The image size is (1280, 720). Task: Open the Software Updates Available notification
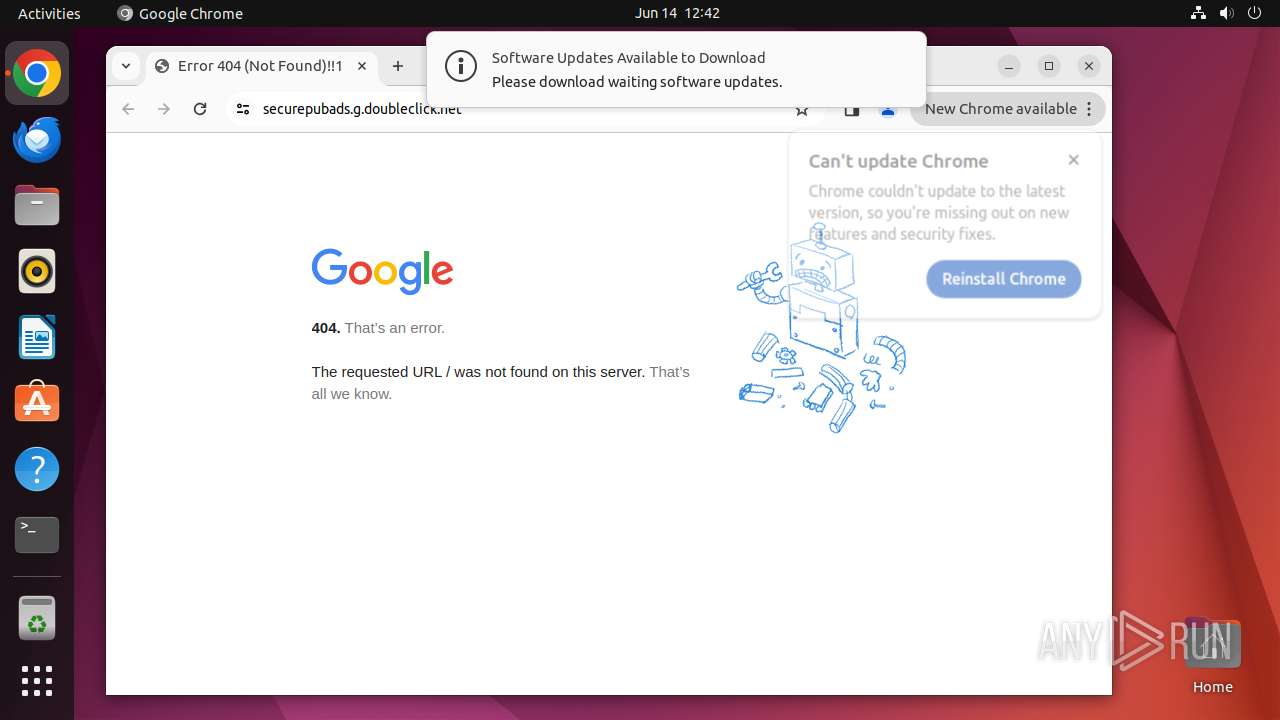pos(676,69)
